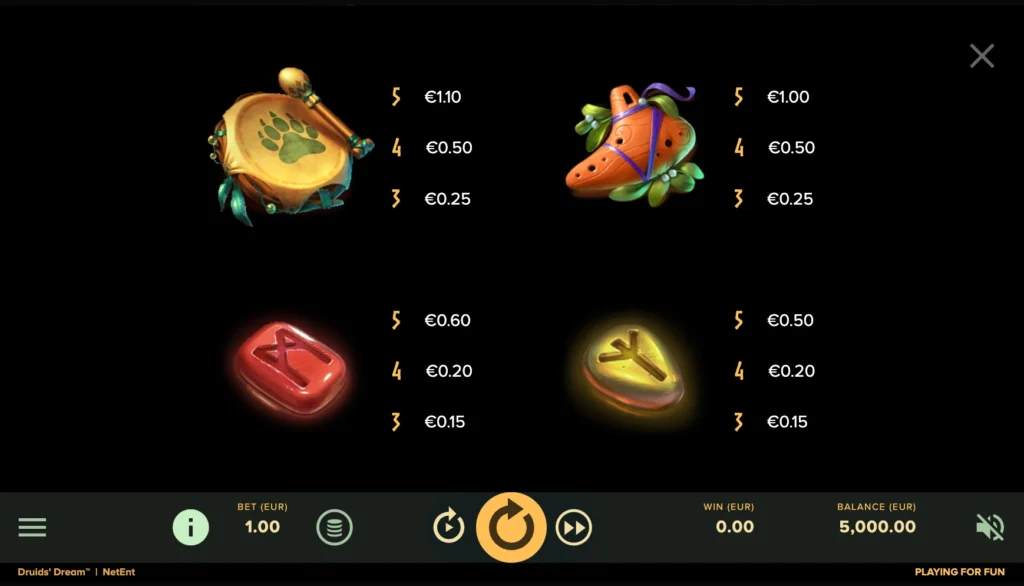Open the coin stack bet settings
Viewport: 1024px width, 586px height.
[x=334, y=527]
